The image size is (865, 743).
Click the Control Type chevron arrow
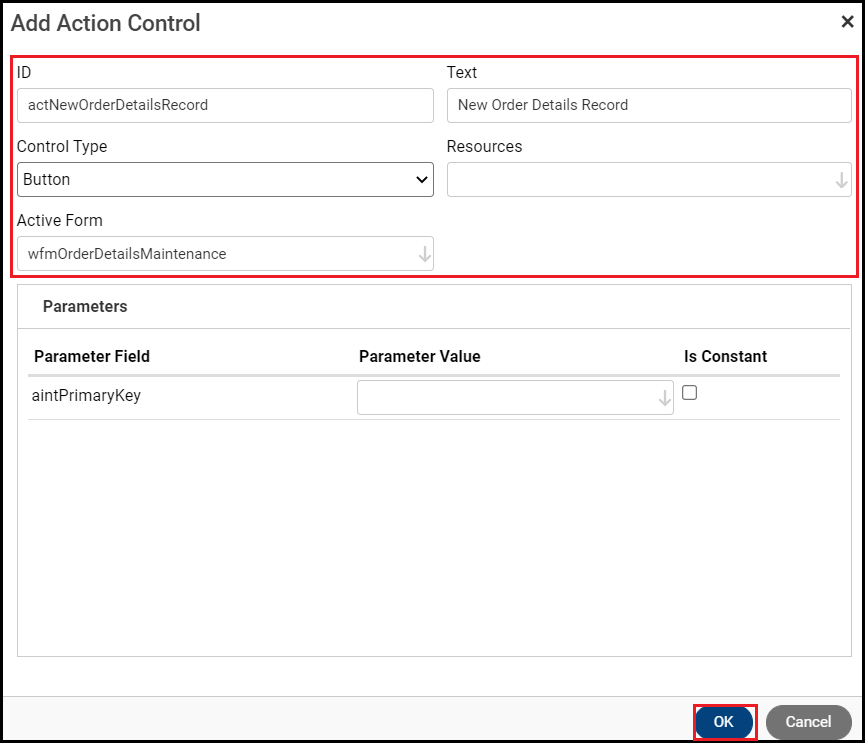coord(421,179)
